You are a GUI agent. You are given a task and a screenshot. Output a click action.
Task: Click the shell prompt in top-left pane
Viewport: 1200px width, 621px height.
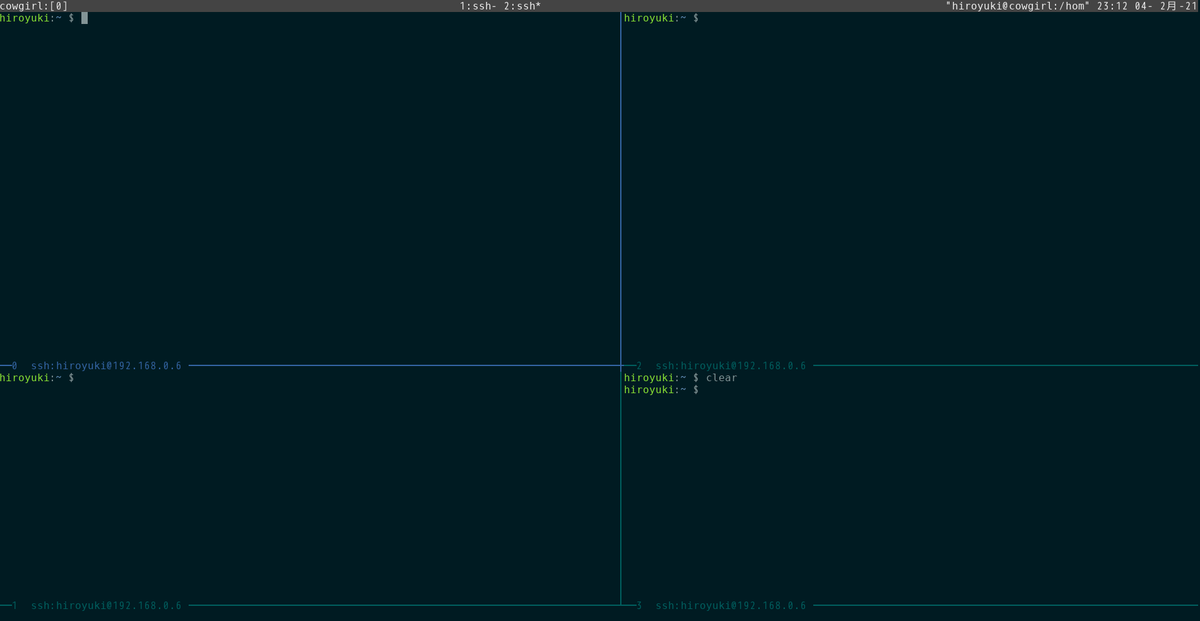pos(35,17)
